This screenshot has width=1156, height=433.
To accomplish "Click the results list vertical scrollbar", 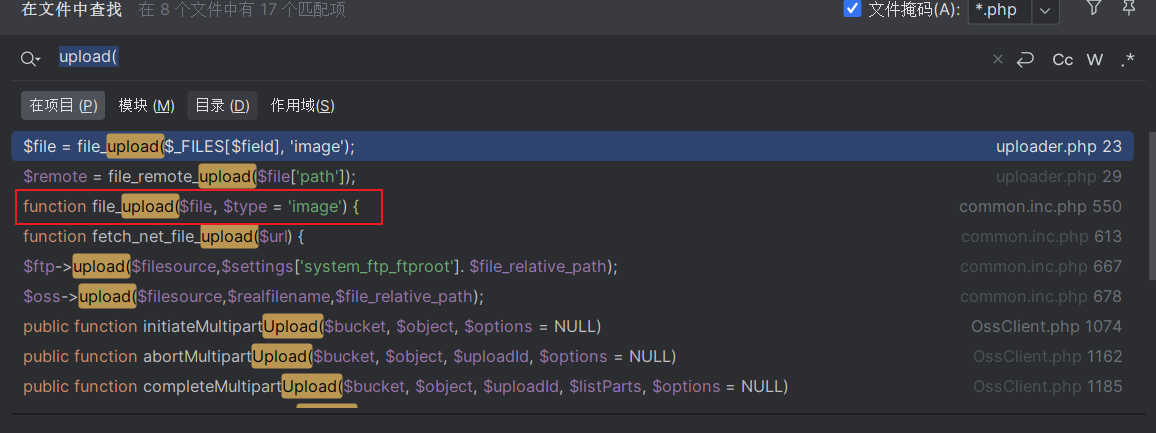I will coord(1152,207).
